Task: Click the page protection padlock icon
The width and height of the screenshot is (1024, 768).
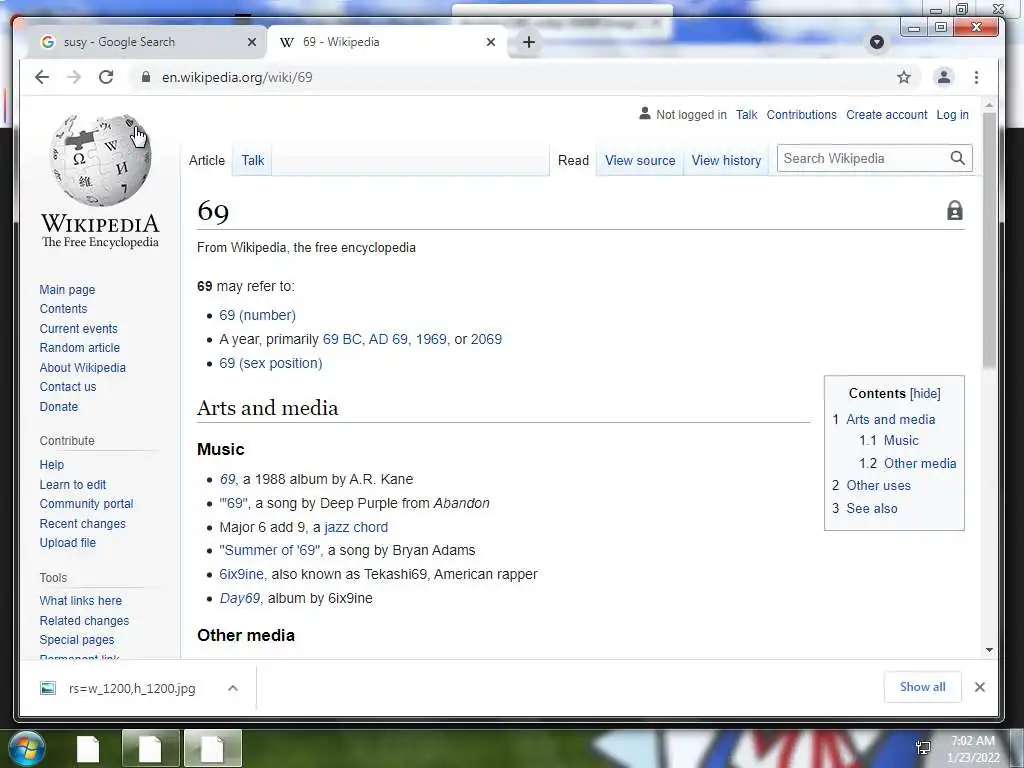Action: pos(955,210)
